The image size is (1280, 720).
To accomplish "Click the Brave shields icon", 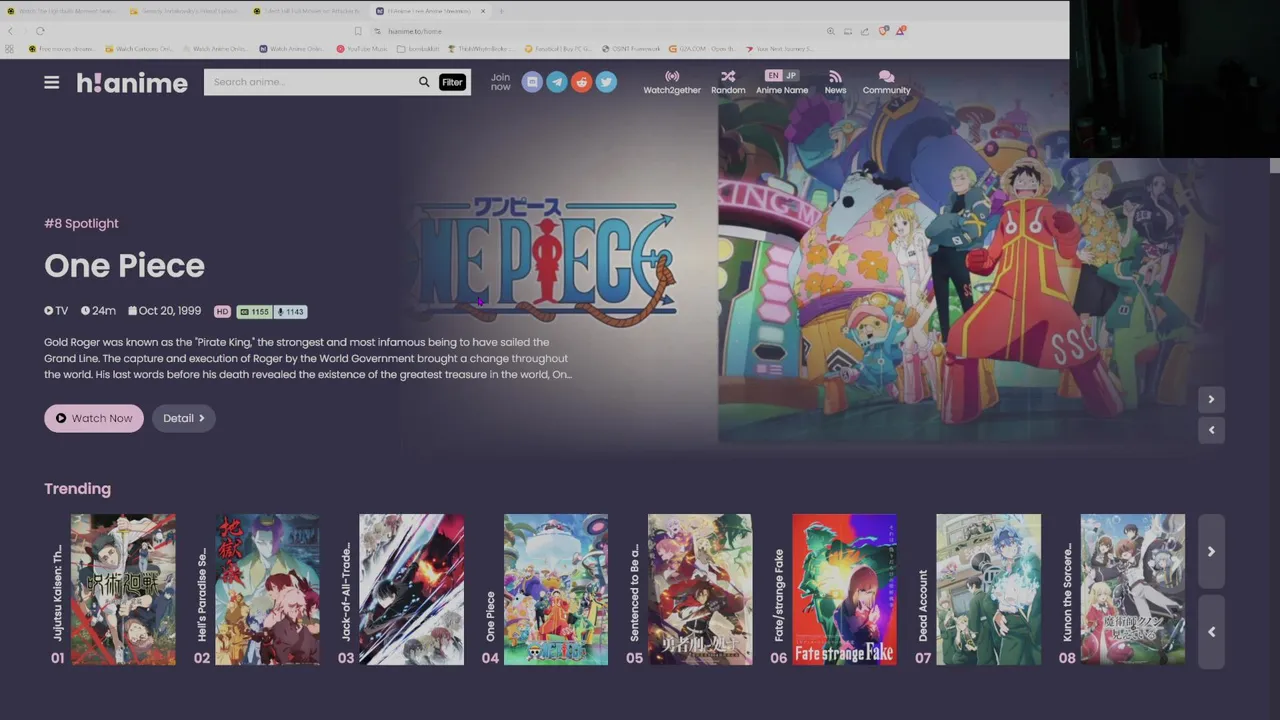I will point(883,31).
